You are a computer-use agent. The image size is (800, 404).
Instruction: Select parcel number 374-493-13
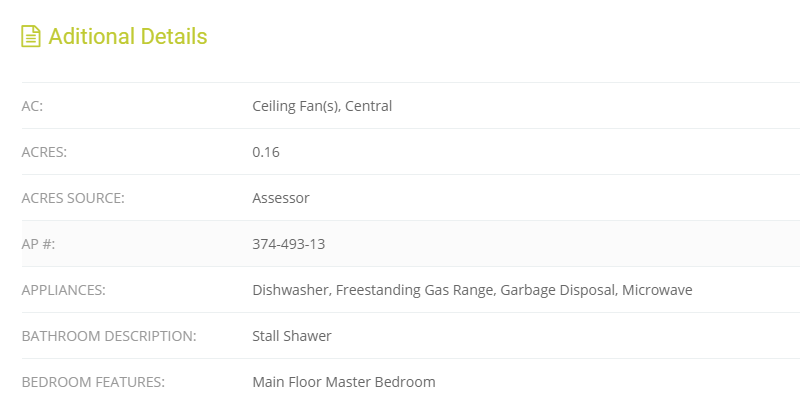click(x=289, y=244)
